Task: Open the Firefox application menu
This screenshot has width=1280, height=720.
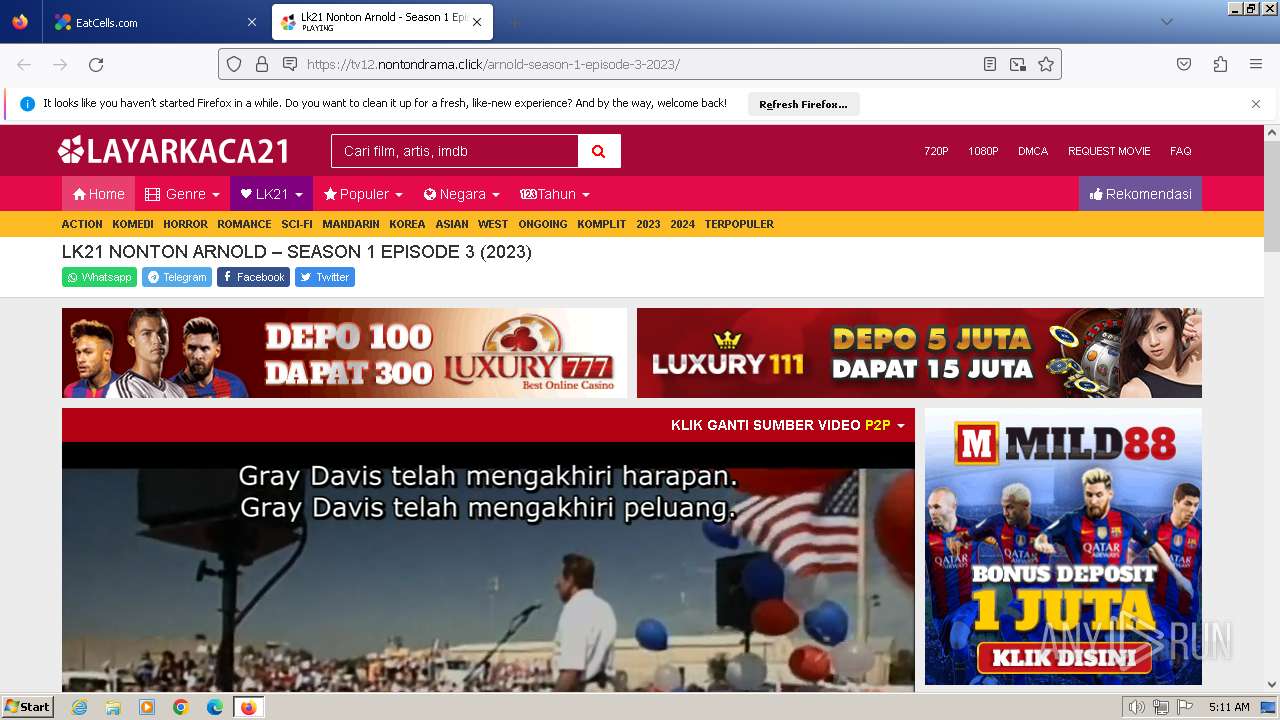Action: pyautogui.click(x=1256, y=64)
